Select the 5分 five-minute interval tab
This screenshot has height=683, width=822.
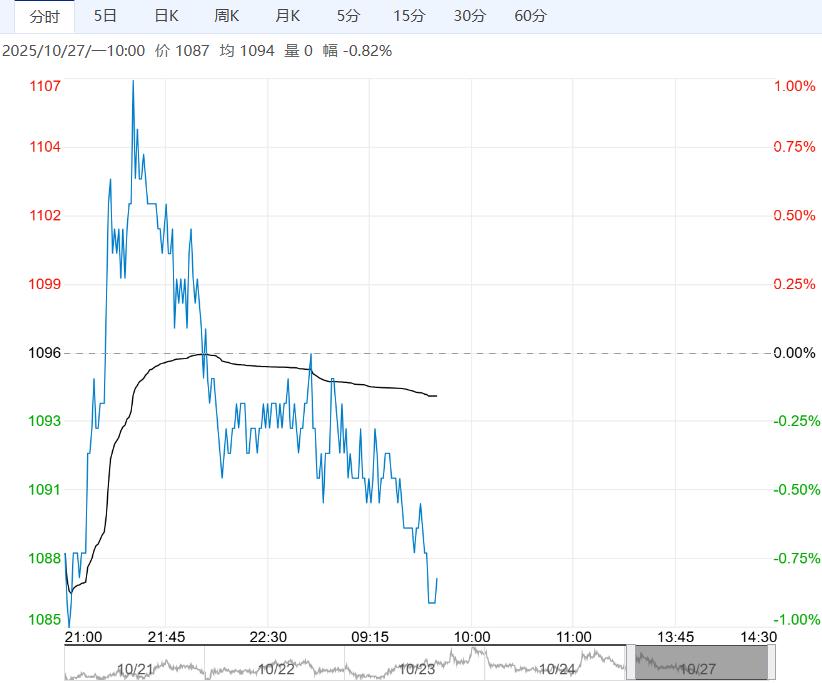tap(348, 16)
